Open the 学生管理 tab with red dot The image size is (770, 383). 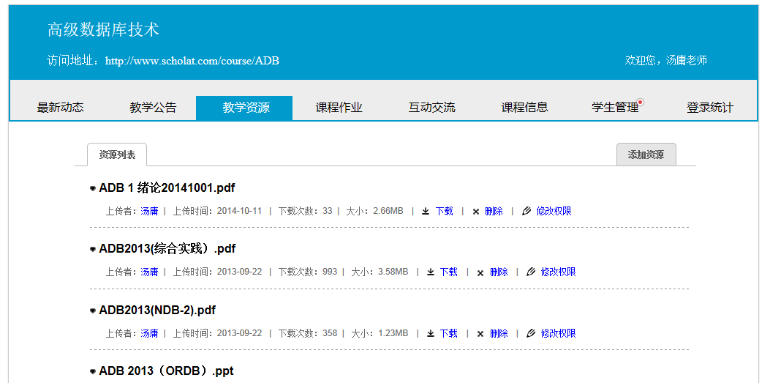615,108
